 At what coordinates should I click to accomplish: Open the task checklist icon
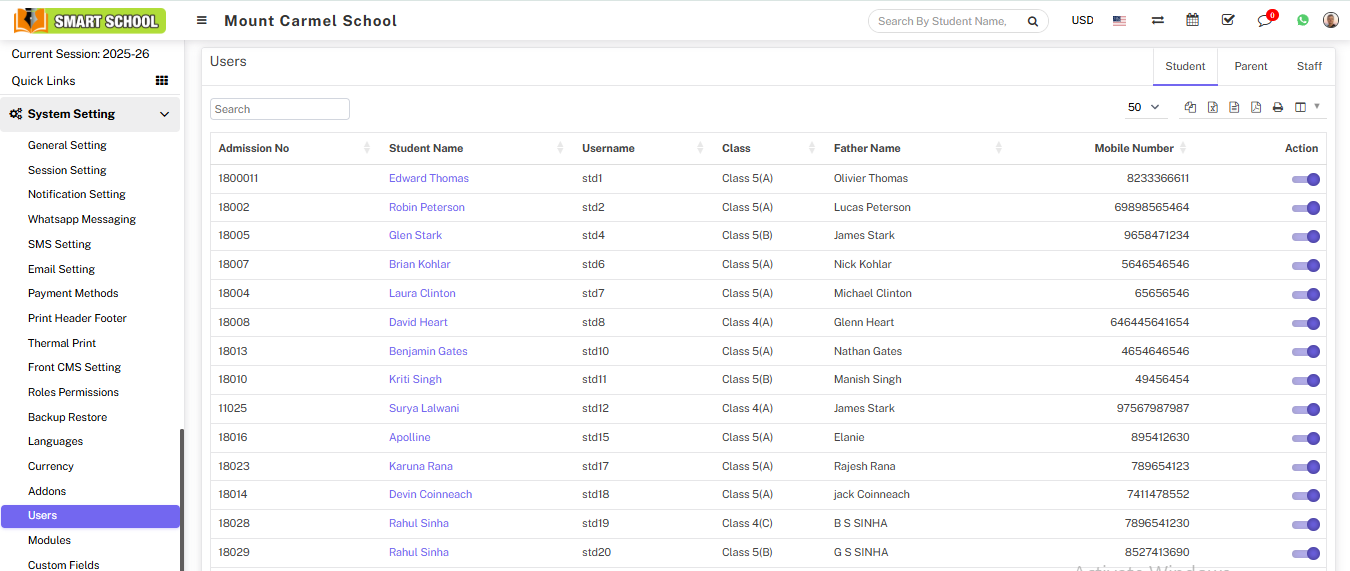pos(1228,20)
